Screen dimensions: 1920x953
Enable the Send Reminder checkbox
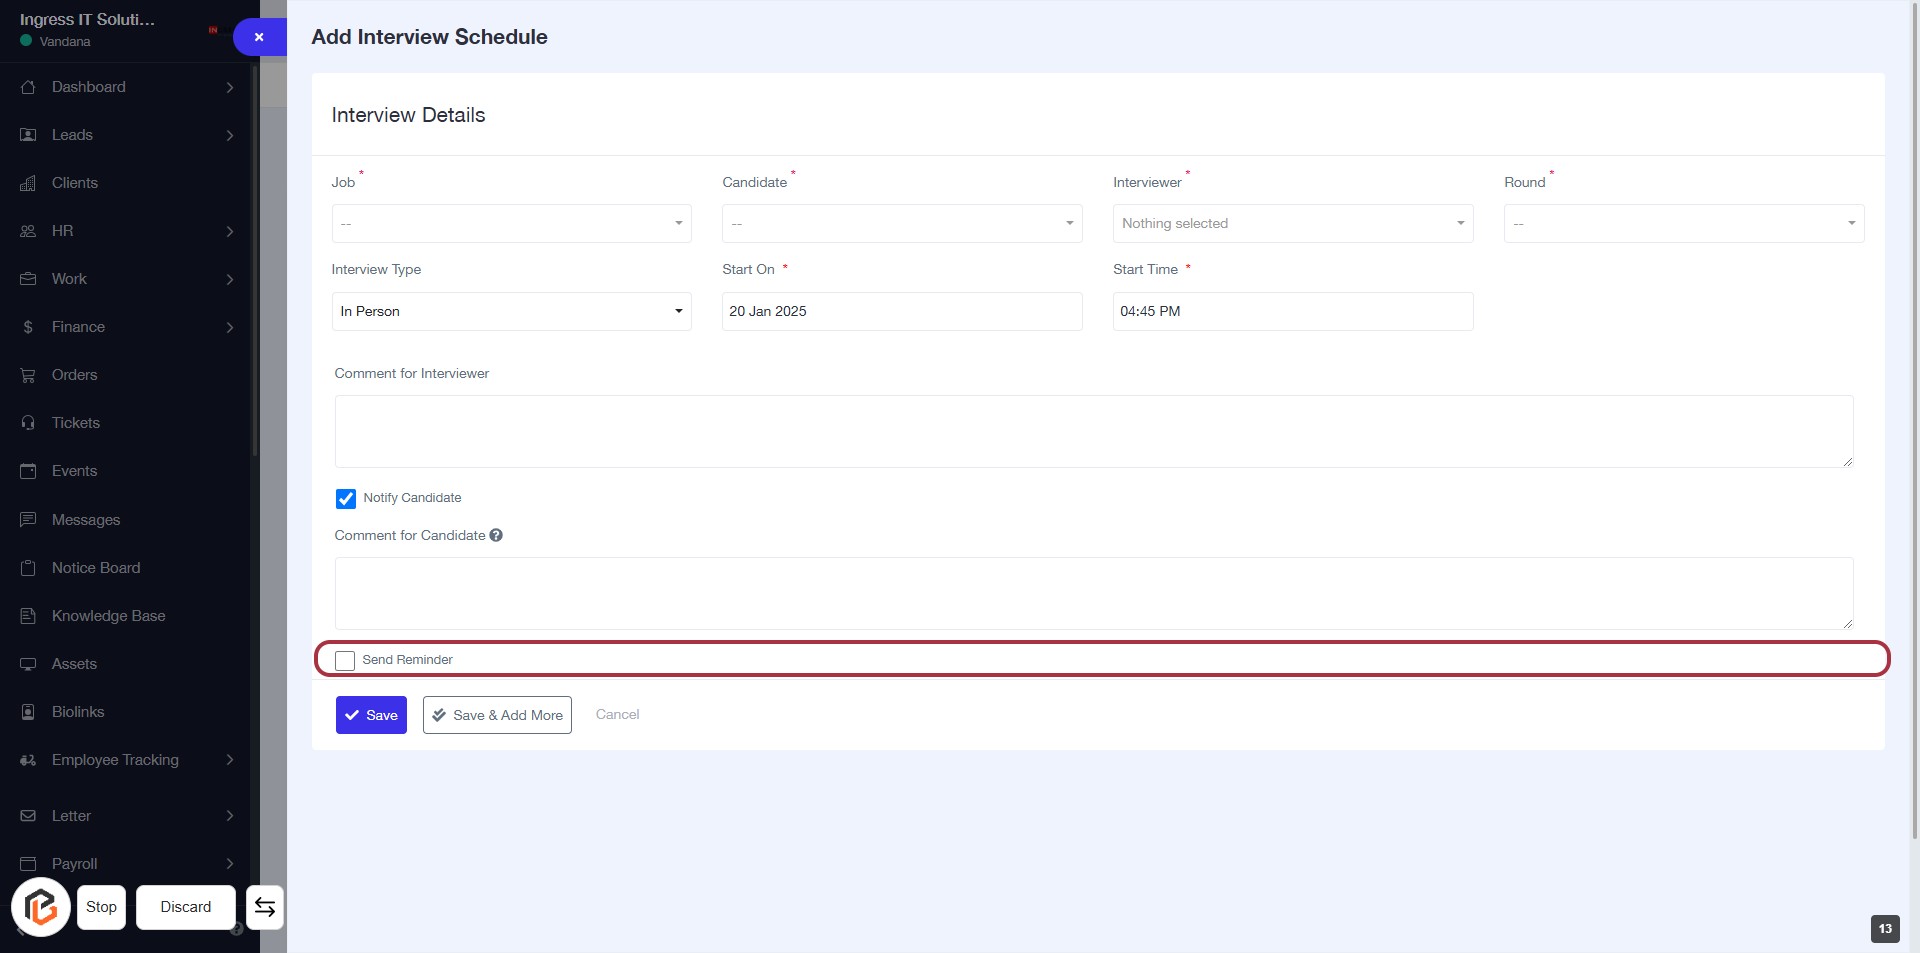point(345,661)
